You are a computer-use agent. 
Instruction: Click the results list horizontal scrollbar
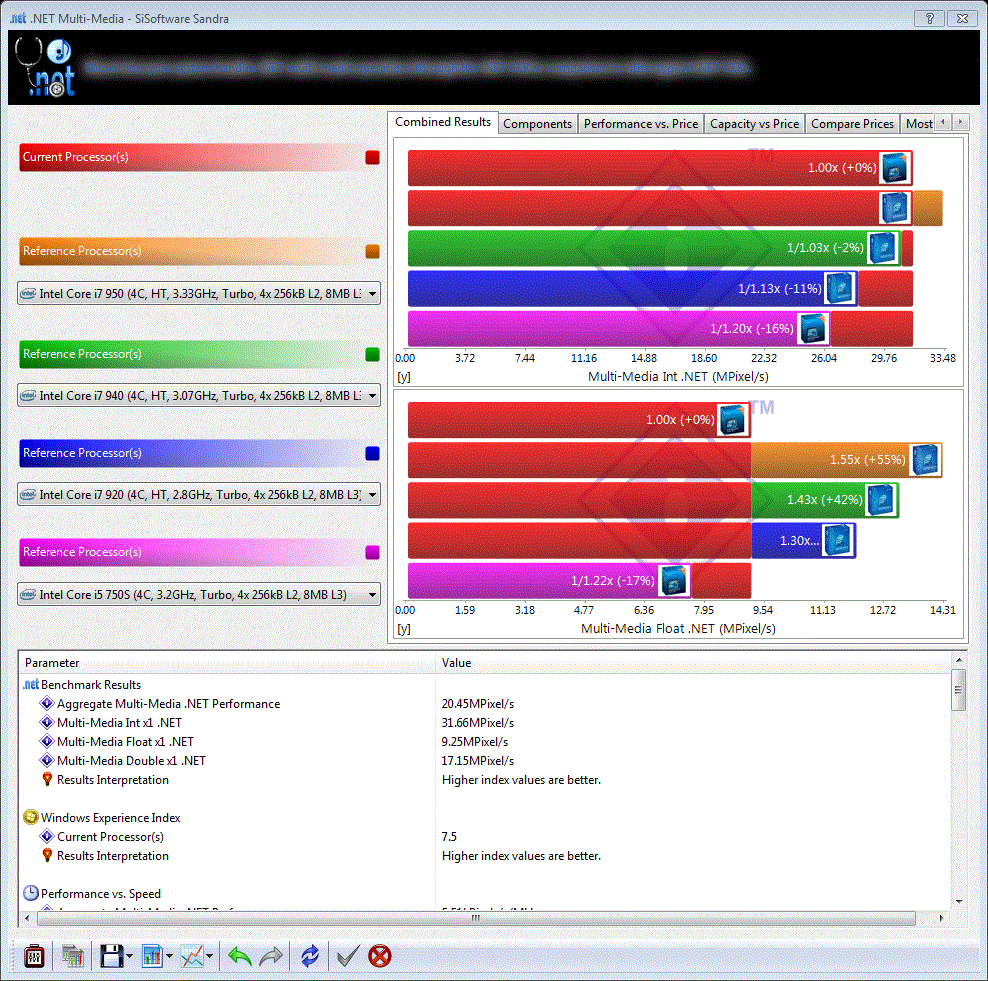(476, 918)
